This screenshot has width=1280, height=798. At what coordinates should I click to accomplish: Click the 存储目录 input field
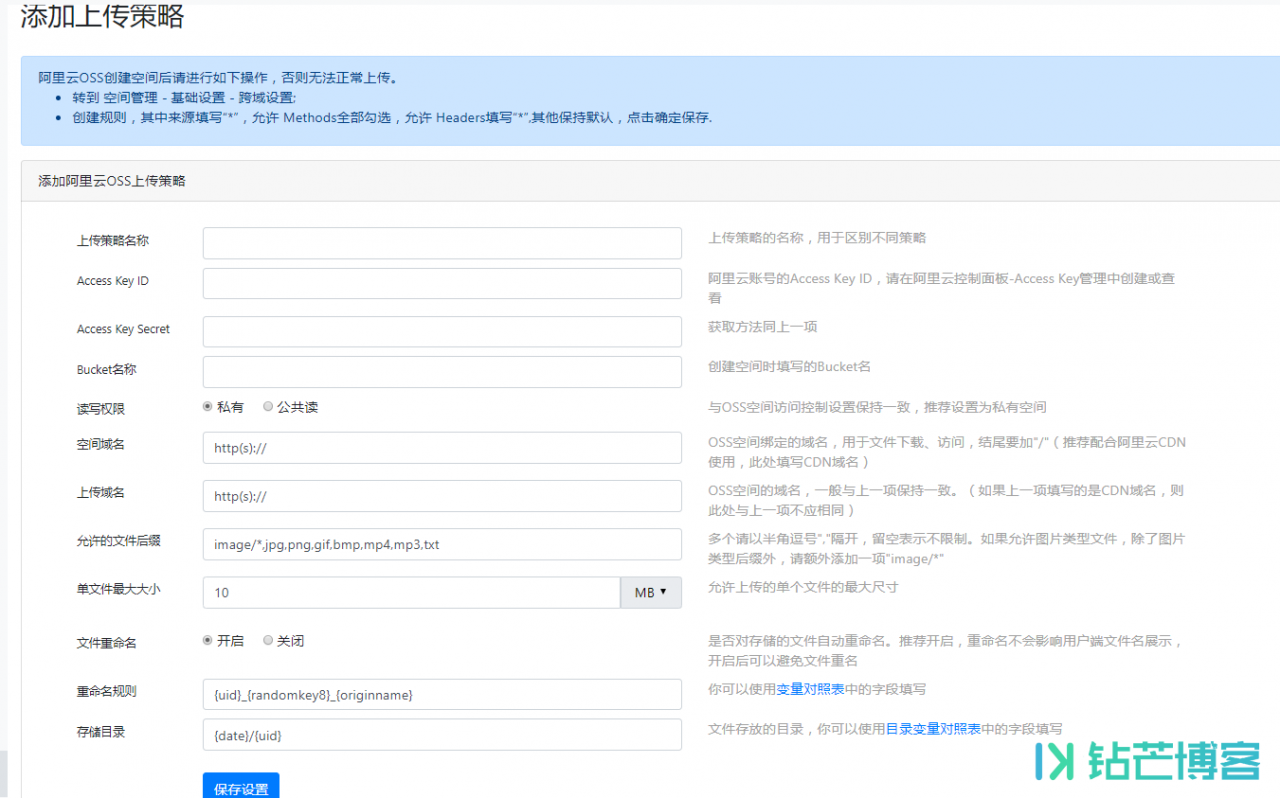pos(442,734)
